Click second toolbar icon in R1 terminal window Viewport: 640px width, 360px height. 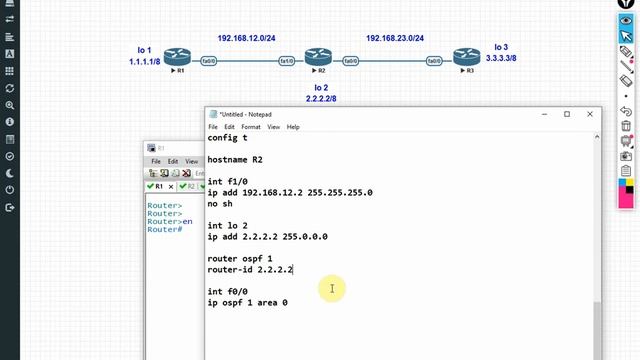pos(164,173)
